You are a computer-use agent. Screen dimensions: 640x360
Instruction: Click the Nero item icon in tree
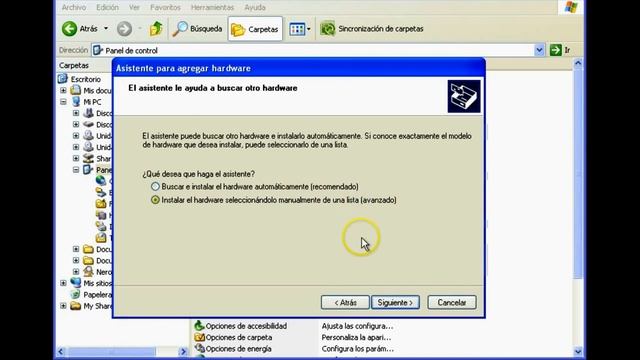[x=88, y=271]
